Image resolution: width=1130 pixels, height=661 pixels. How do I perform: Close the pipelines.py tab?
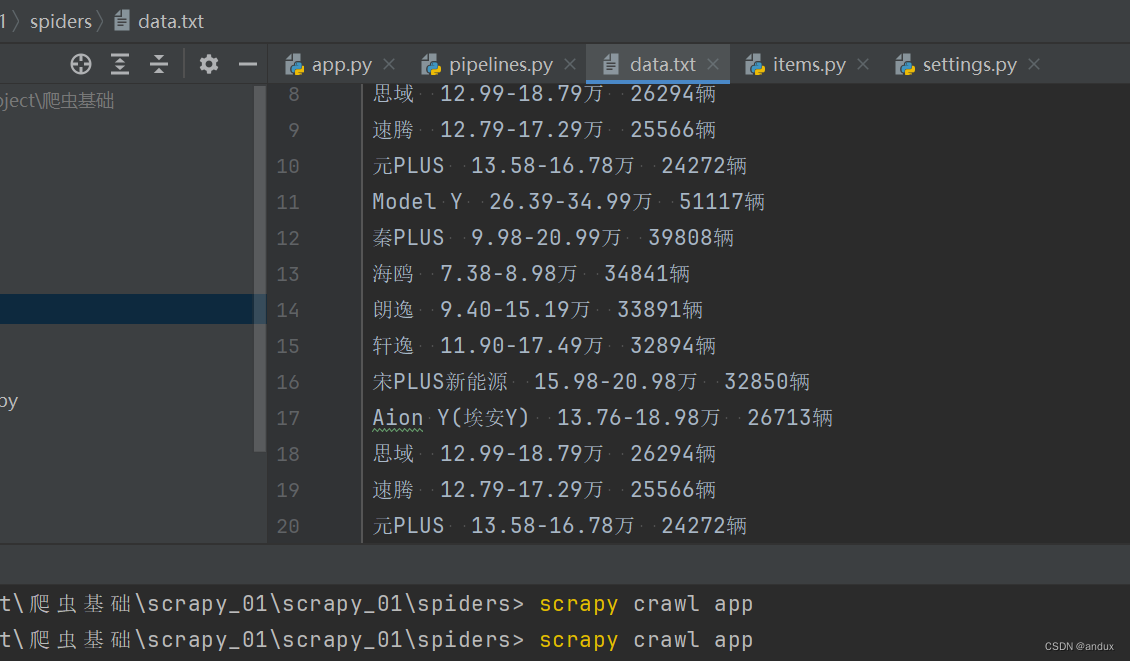(570, 64)
